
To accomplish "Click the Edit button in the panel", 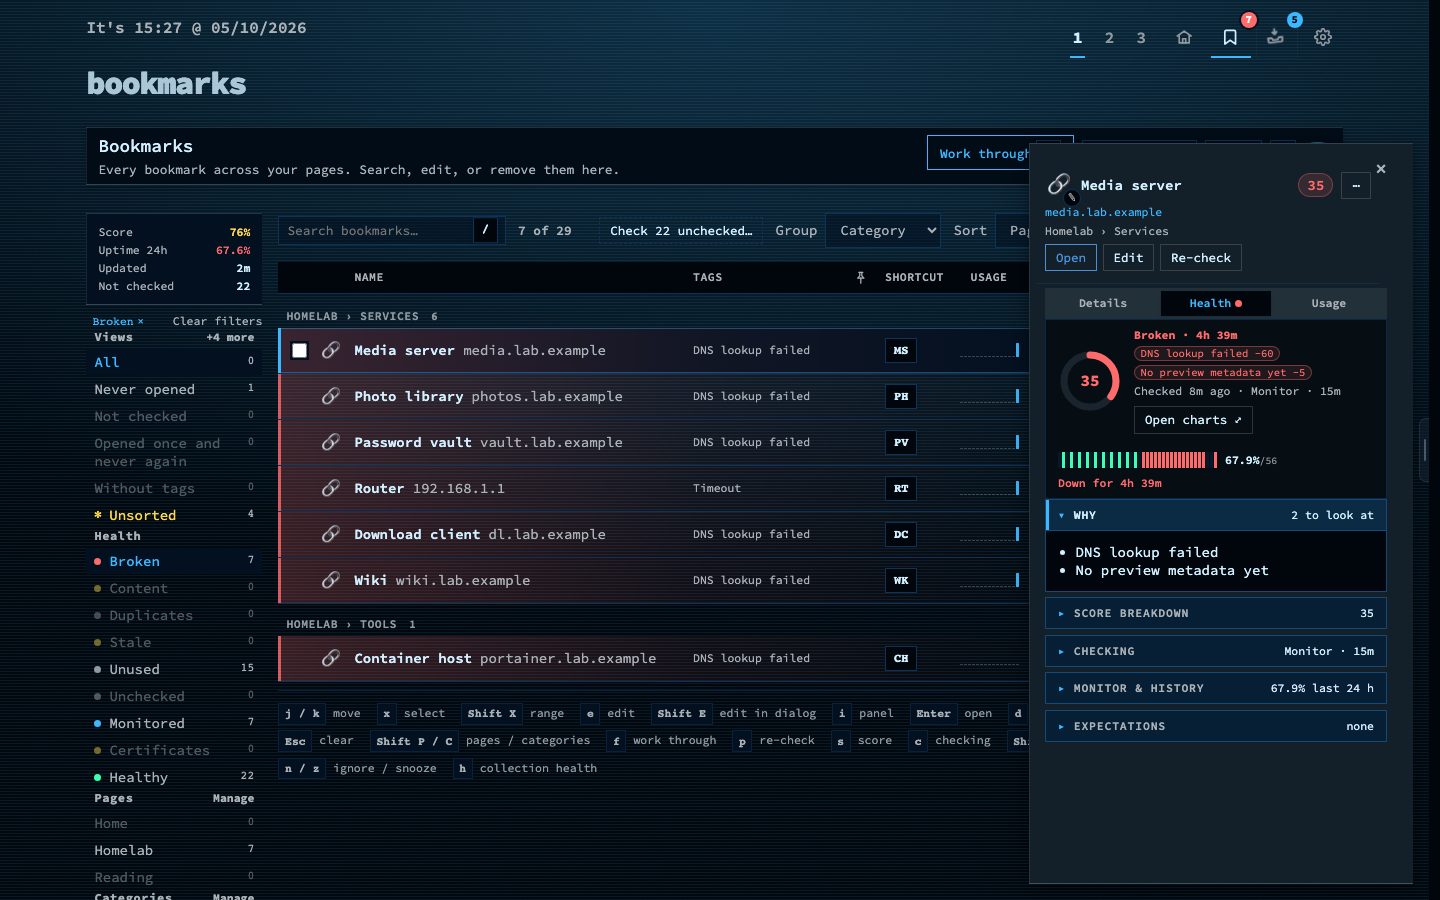I will click(x=1128, y=258).
